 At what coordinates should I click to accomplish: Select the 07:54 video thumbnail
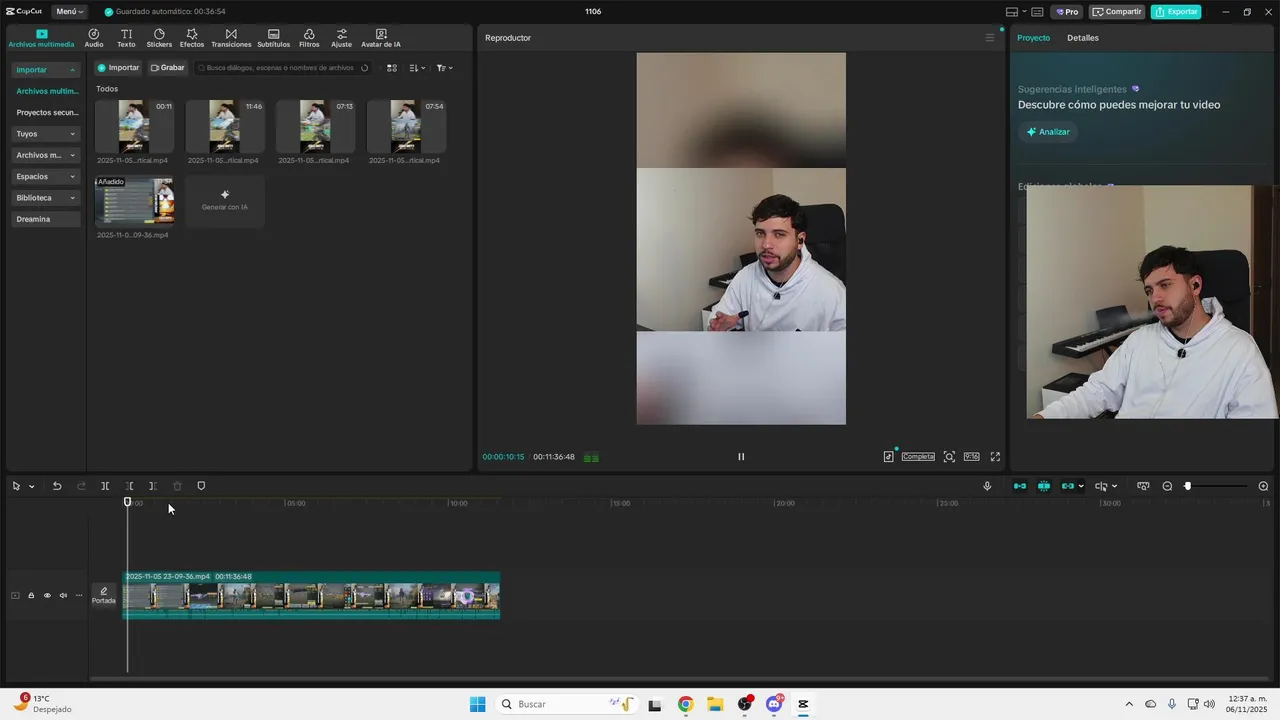pos(406,126)
